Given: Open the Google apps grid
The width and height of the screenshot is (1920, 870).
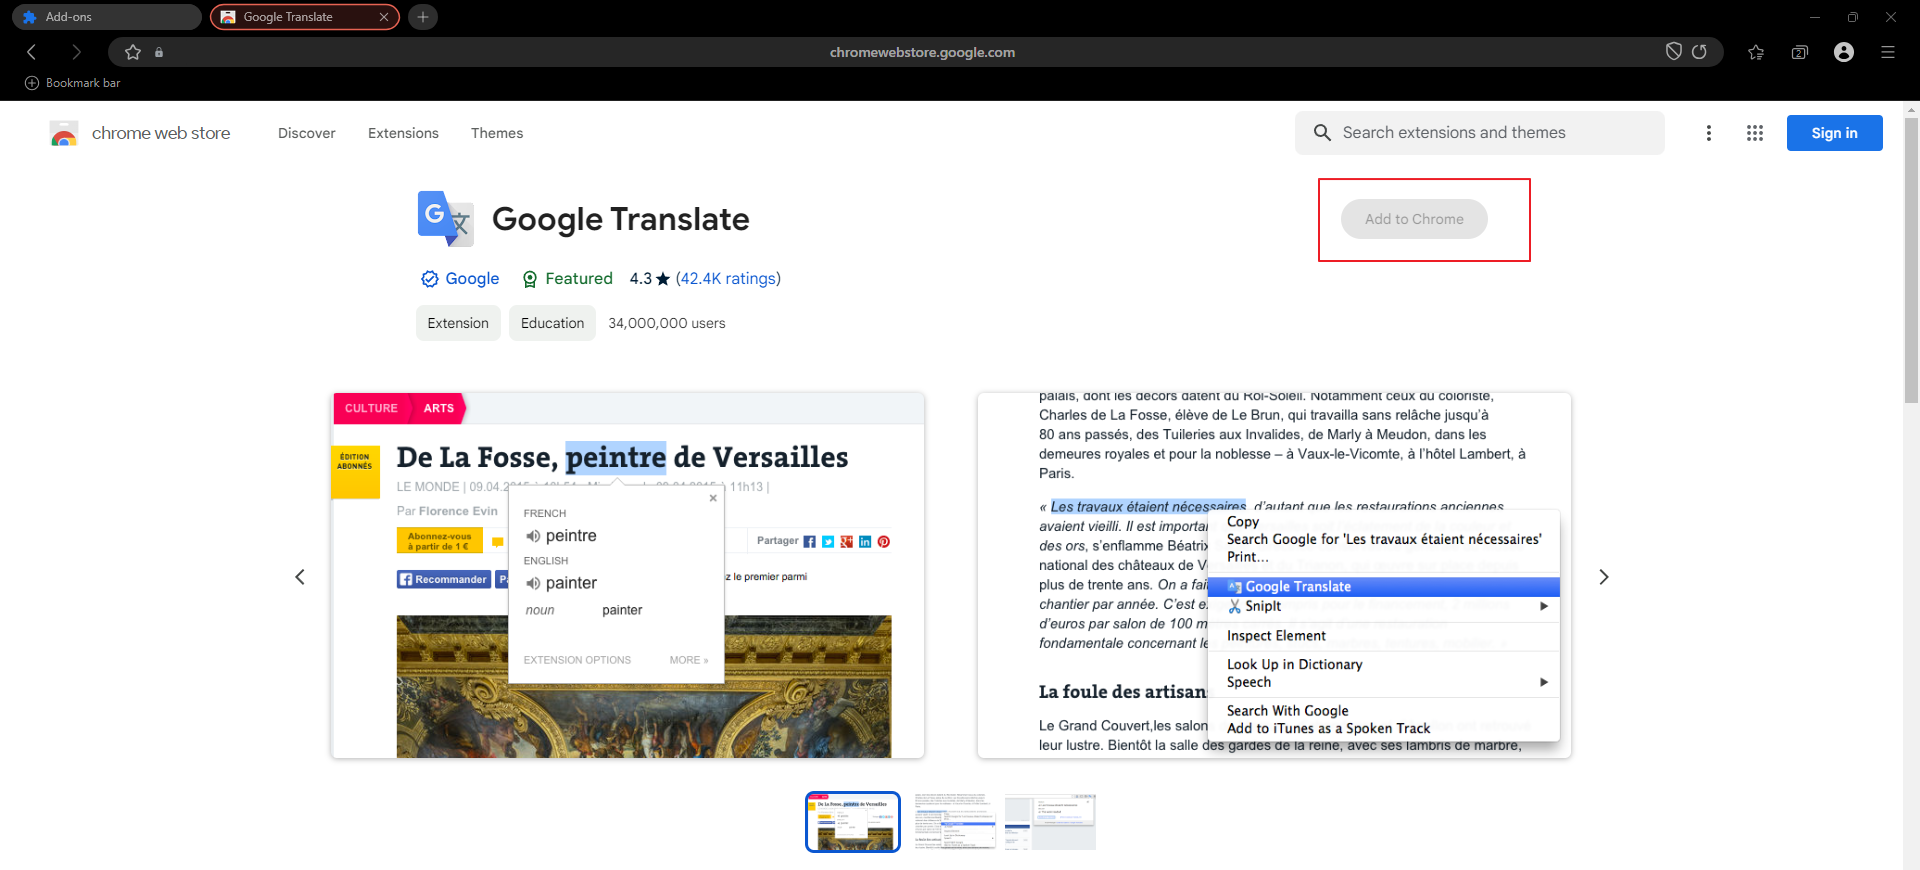Looking at the screenshot, I should (x=1755, y=133).
